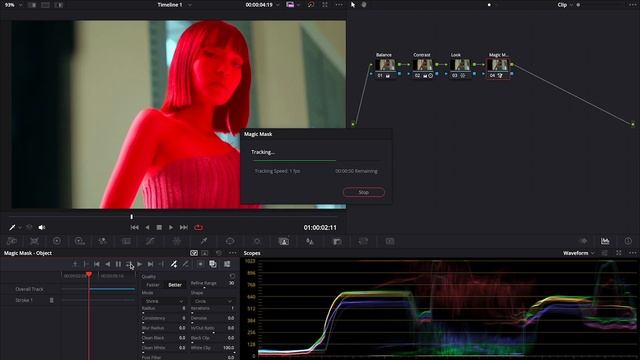640x360 pixels.
Task: Open the Blur palette
Action: point(310,241)
